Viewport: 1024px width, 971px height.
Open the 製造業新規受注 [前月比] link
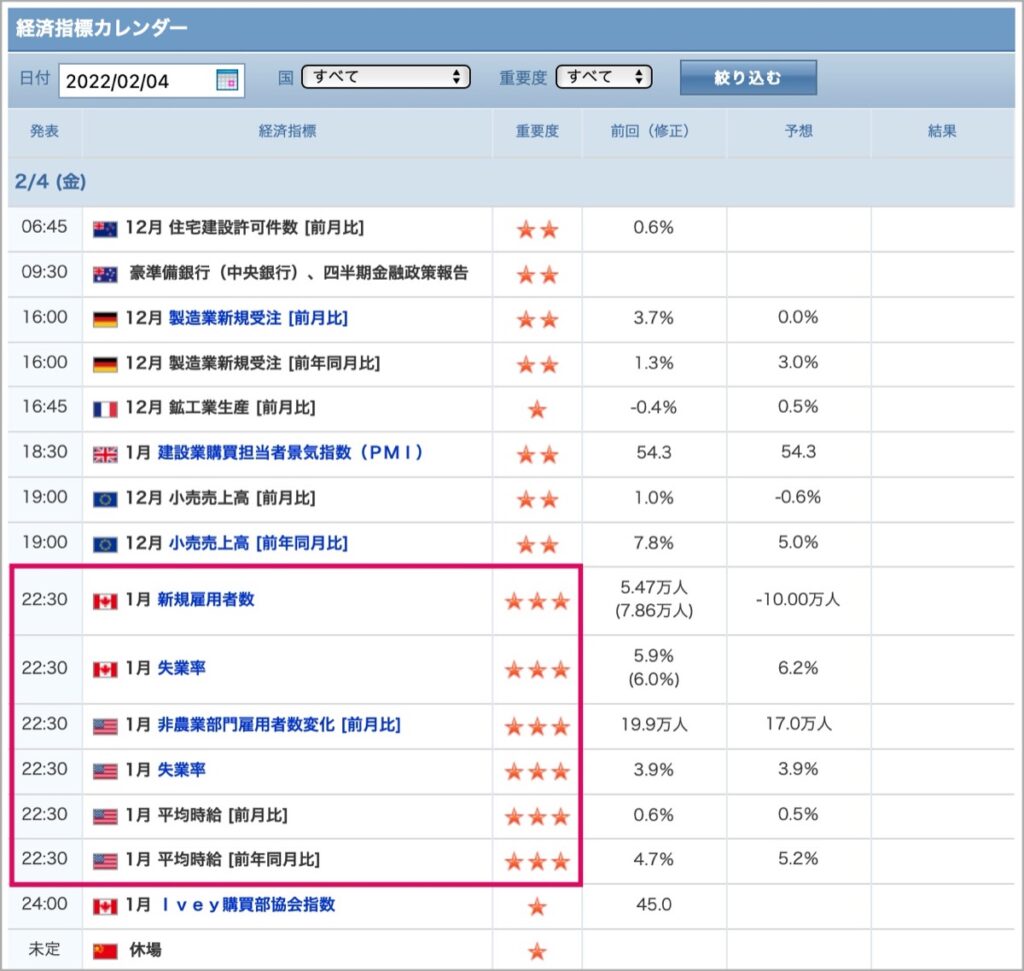coord(258,318)
